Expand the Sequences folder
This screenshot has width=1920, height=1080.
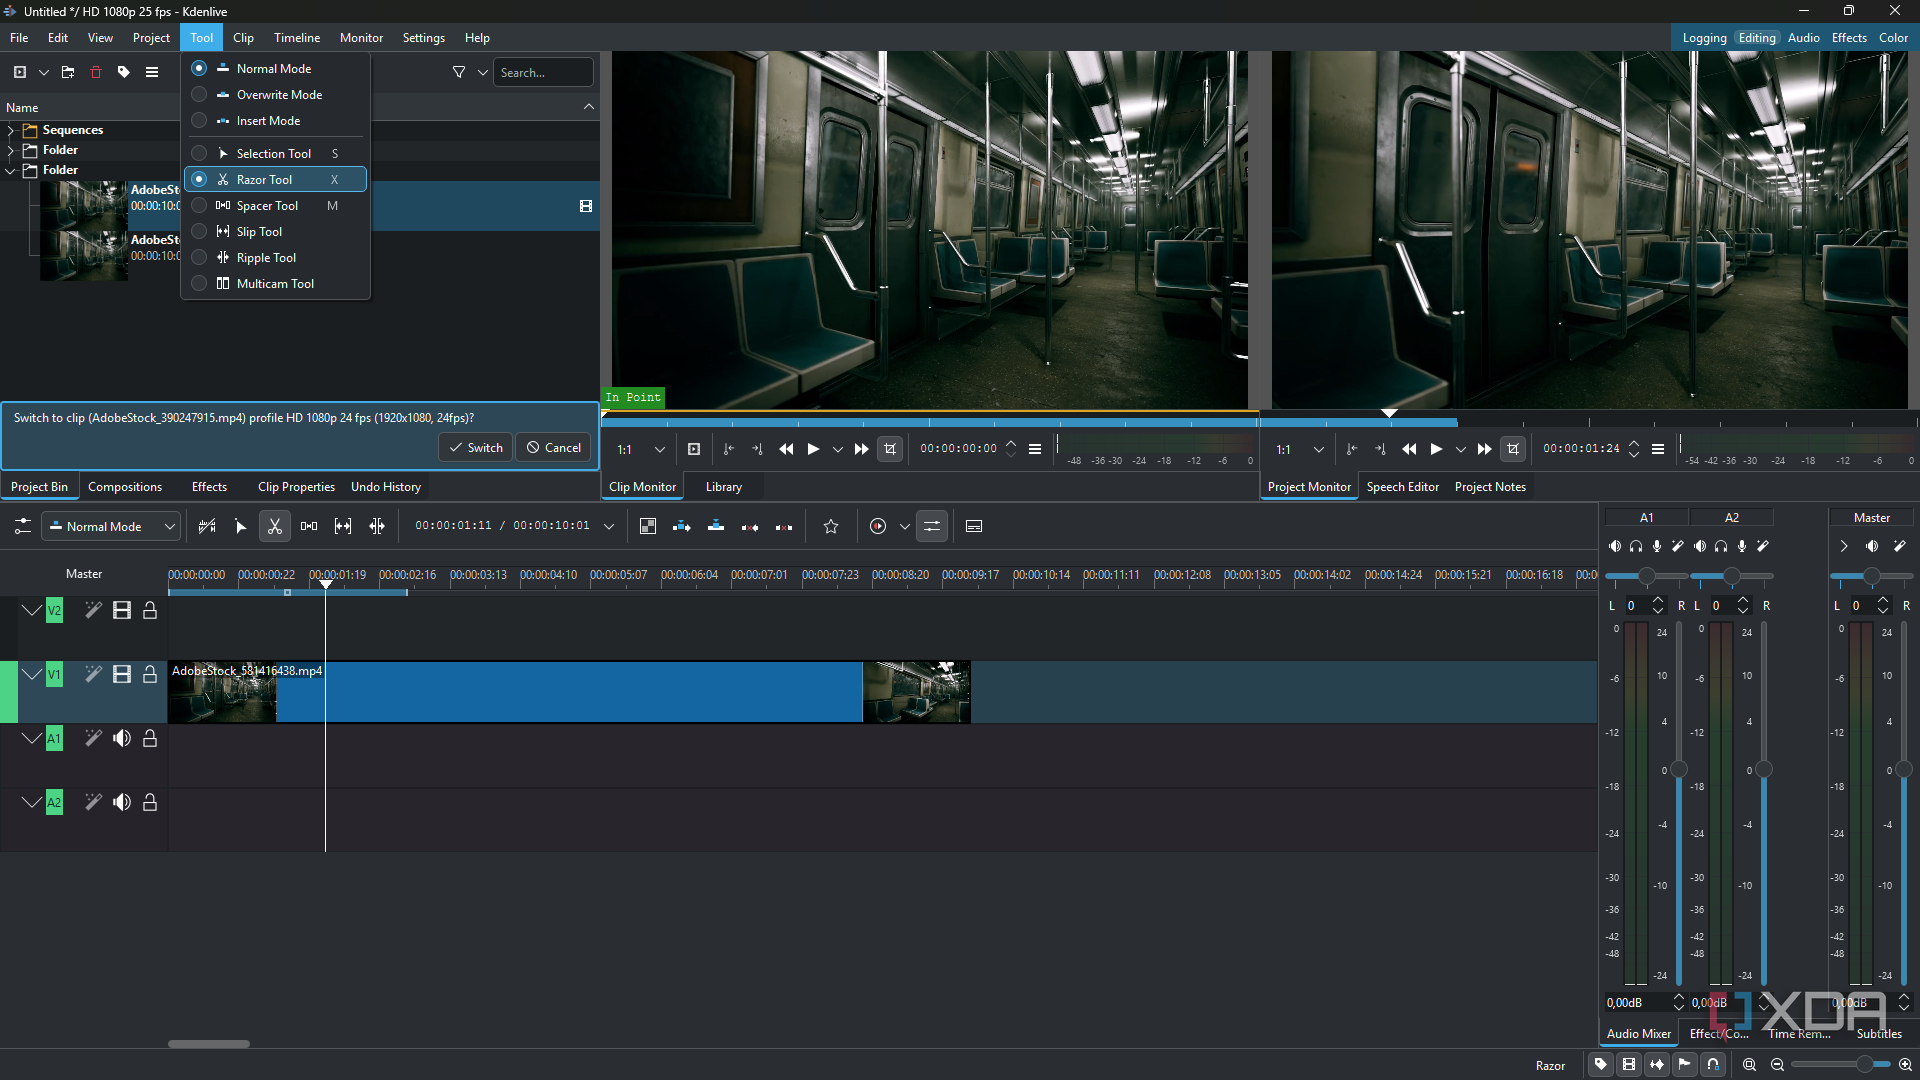click(x=11, y=130)
